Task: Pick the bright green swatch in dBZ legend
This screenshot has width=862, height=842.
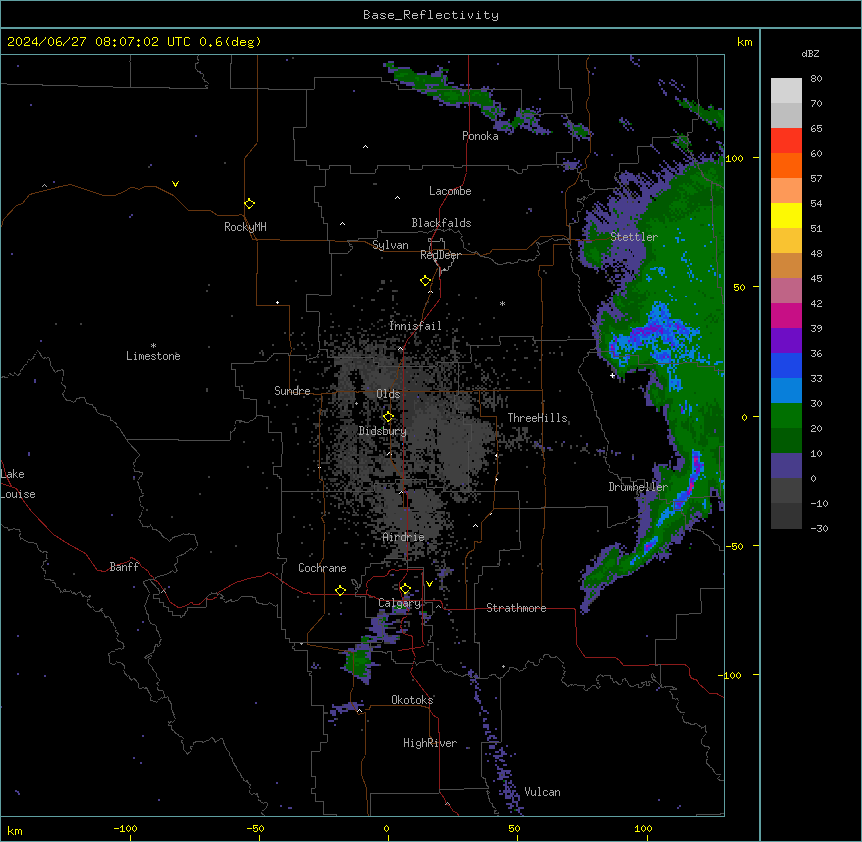Action: [x=786, y=416]
